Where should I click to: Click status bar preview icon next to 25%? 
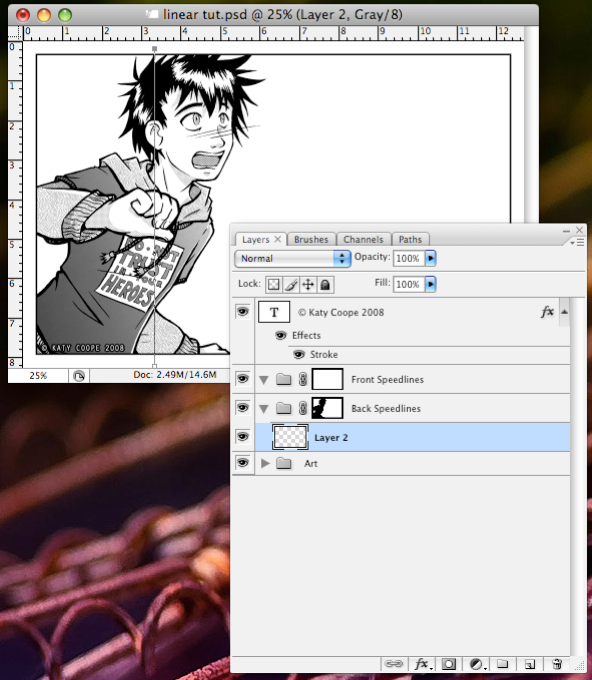(78, 376)
